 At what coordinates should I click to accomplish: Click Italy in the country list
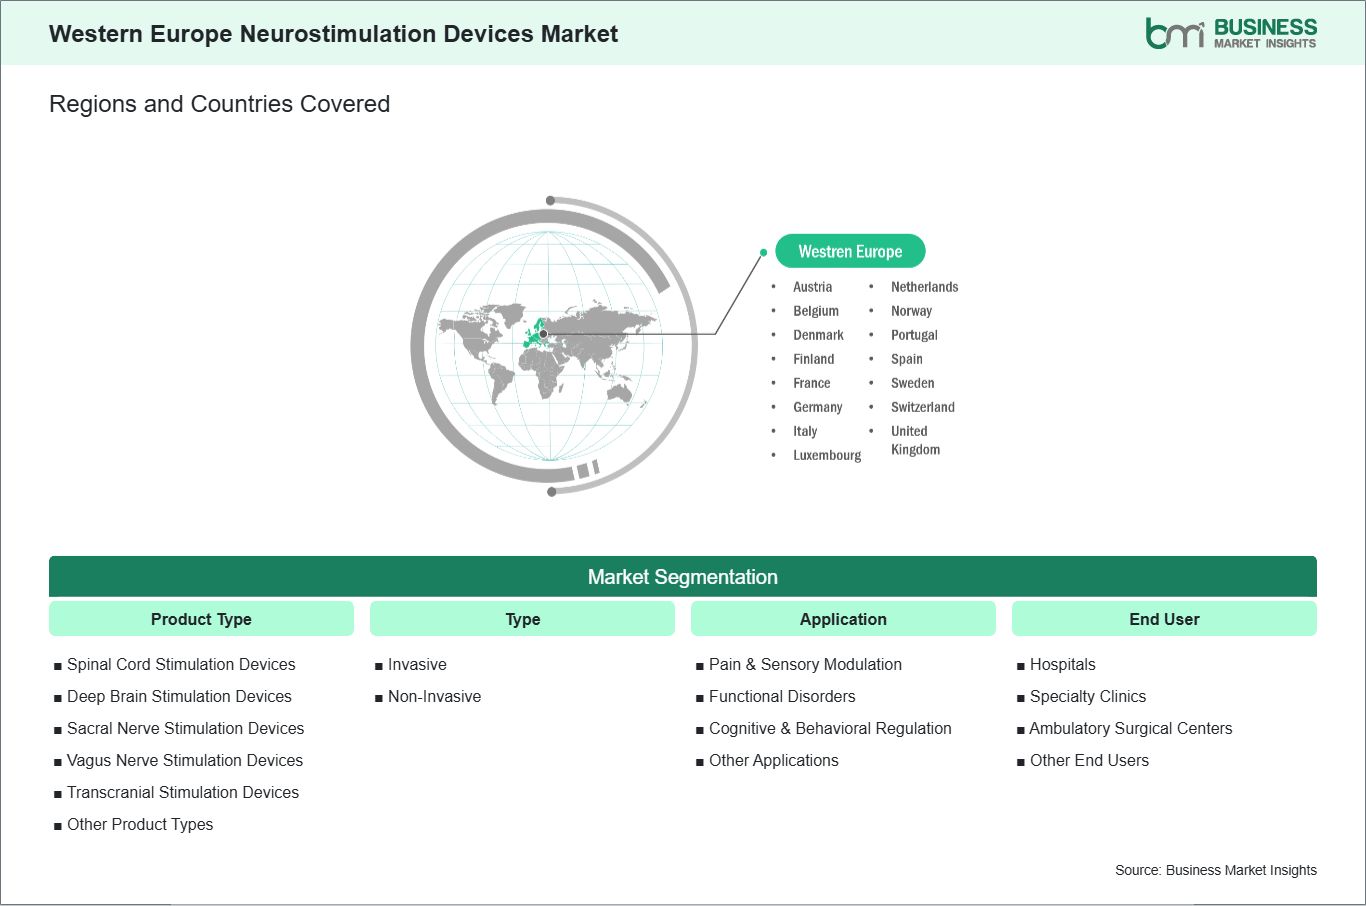805,431
